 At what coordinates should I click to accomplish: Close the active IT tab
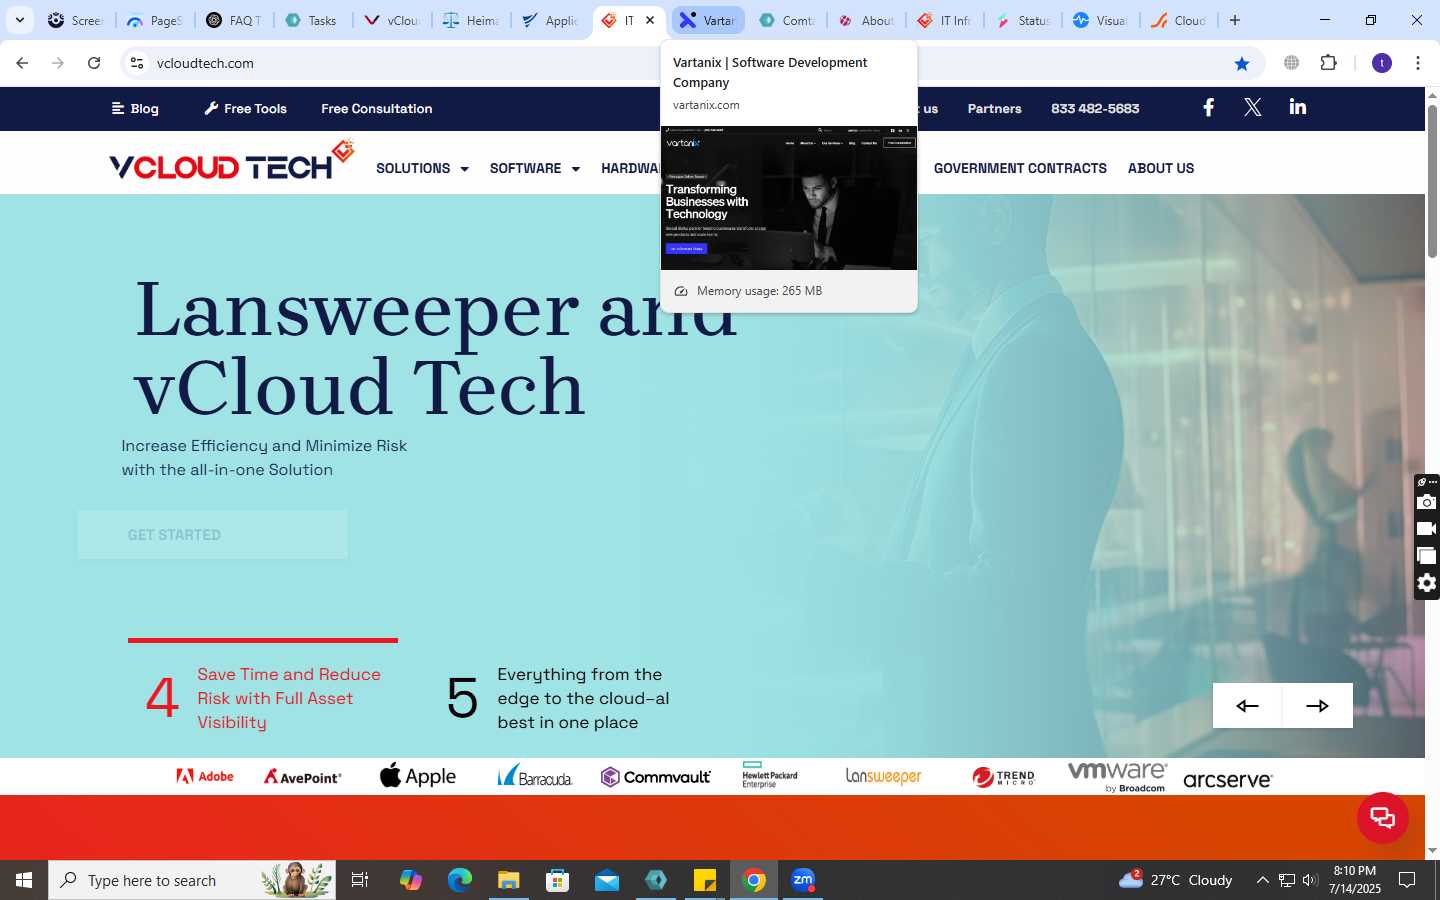[650, 20]
